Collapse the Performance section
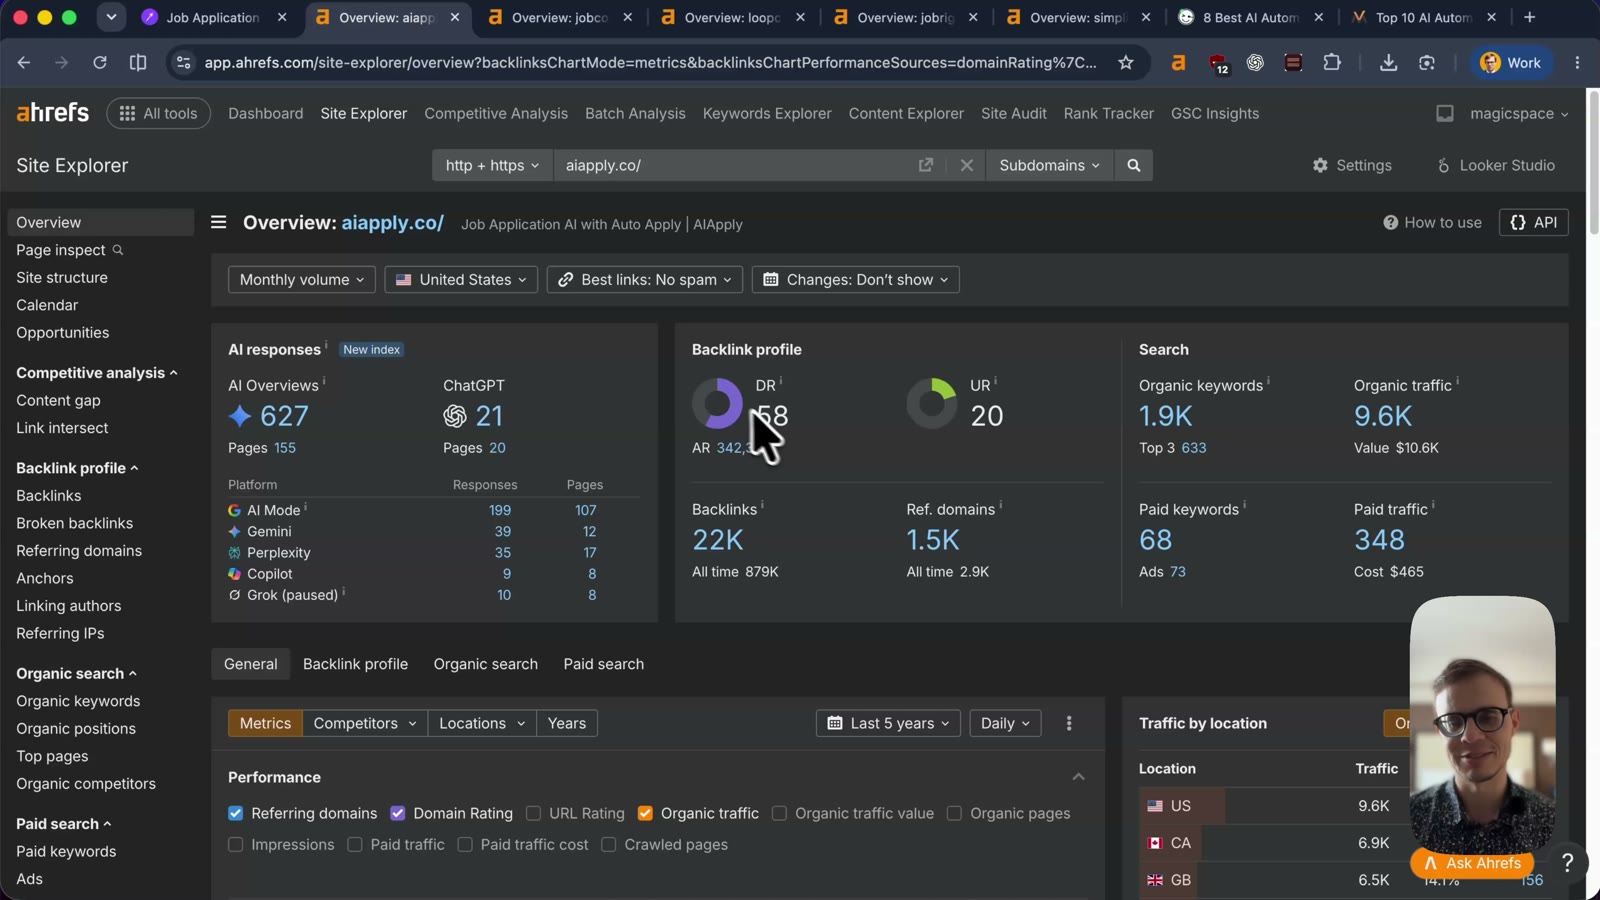This screenshot has width=1600, height=900. pyautogui.click(x=1078, y=777)
